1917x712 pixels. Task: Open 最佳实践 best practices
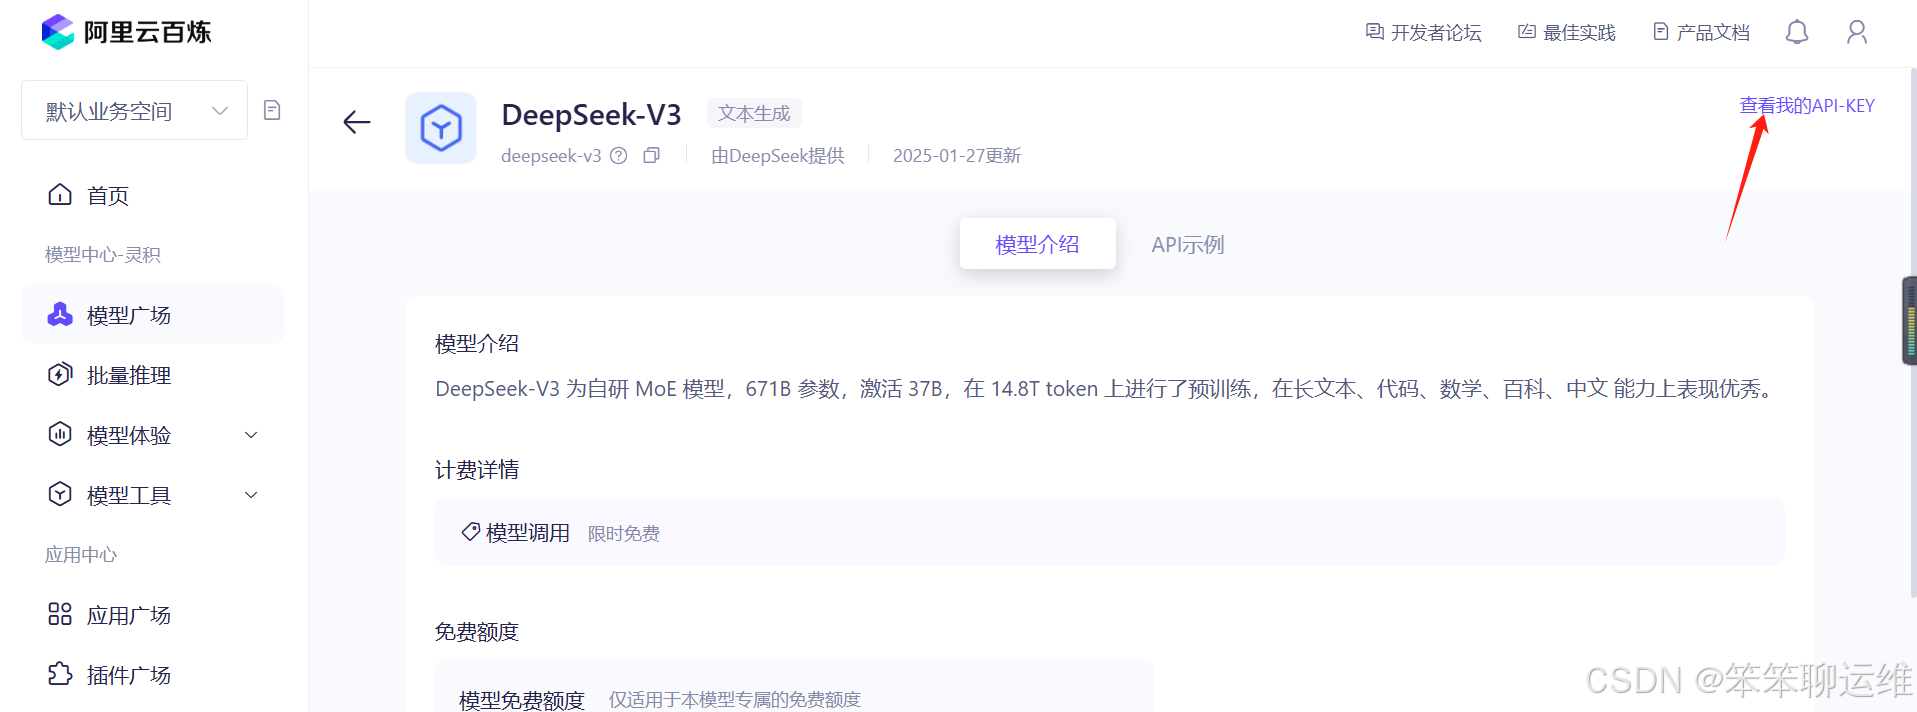[x=1567, y=33]
